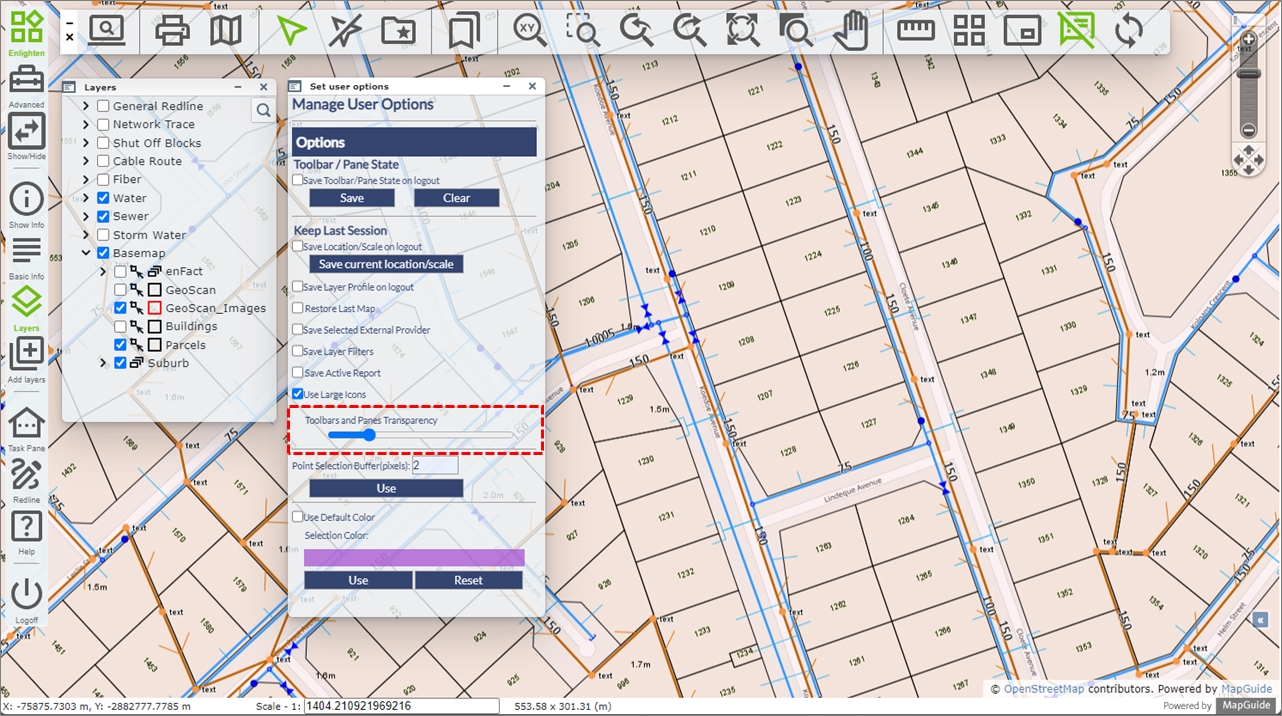The height and width of the screenshot is (716, 1282).
Task: Click the print icon in toolbar
Action: (x=172, y=31)
